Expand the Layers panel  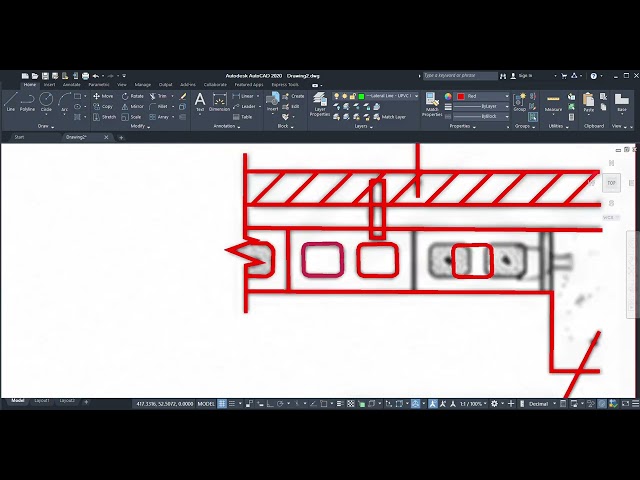tap(363, 127)
